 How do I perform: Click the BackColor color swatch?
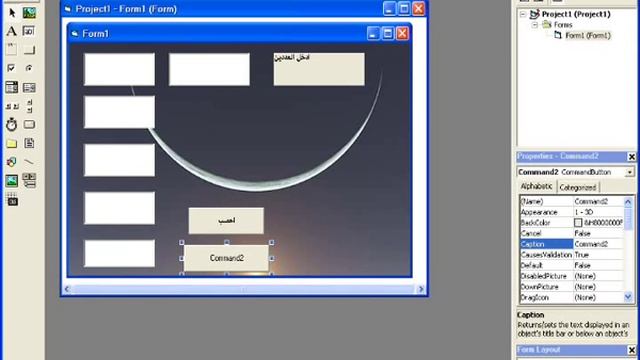tap(578, 223)
